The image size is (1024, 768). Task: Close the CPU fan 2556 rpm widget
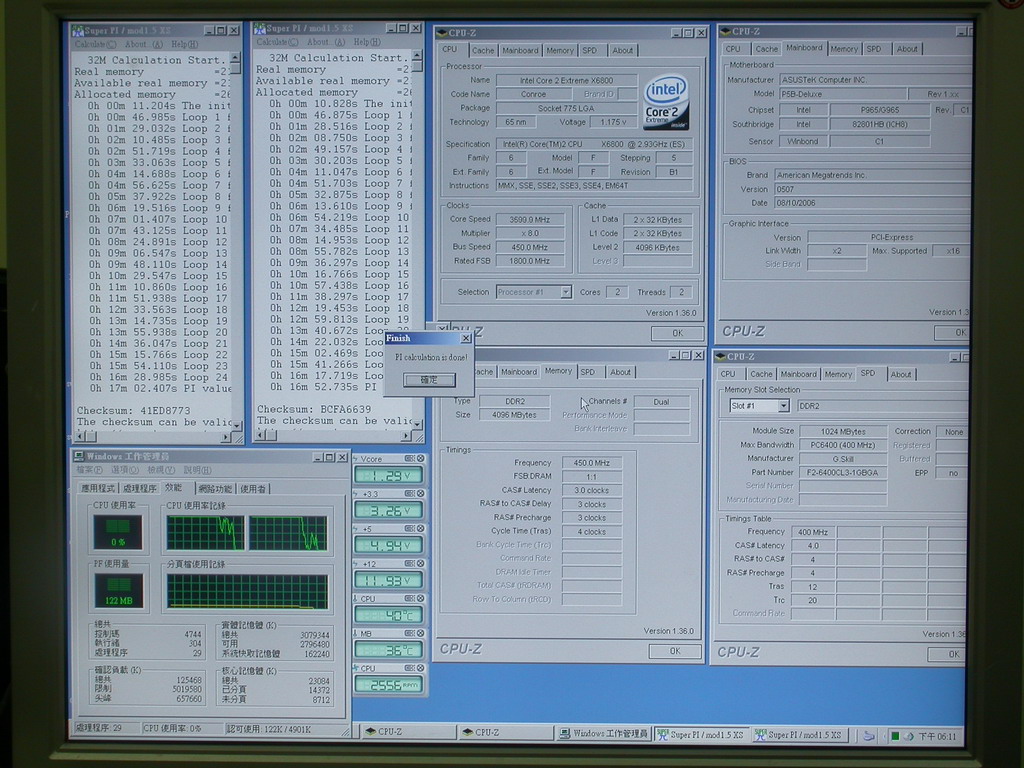[421, 668]
